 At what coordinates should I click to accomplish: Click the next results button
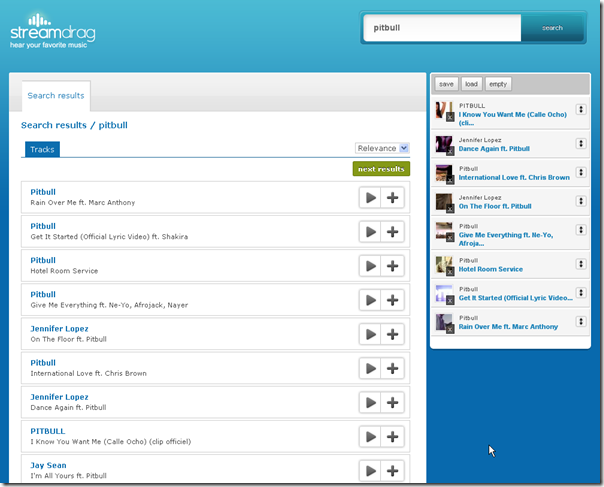pyautogui.click(x=381, y=169)
